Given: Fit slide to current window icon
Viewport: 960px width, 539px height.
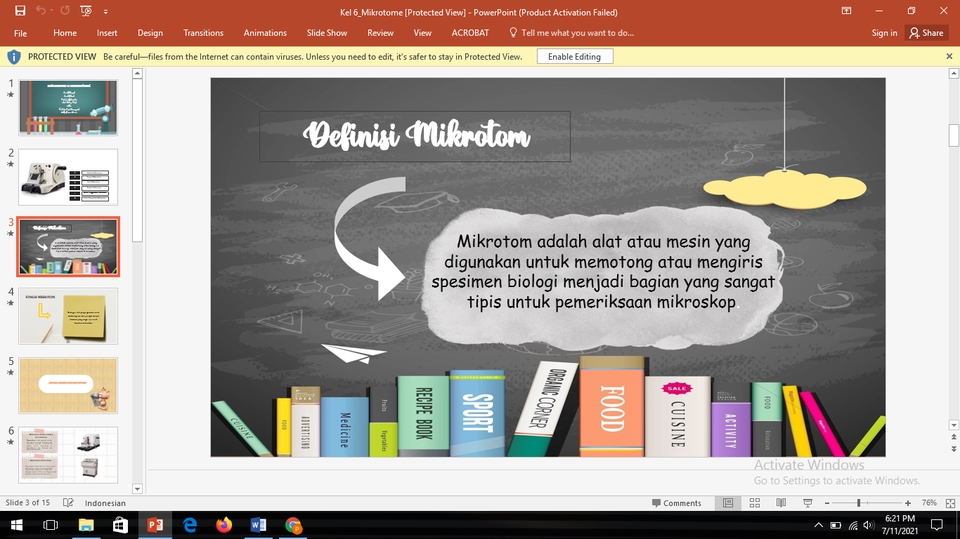Looking at the screenshot, I should click(x=950, y=503).
